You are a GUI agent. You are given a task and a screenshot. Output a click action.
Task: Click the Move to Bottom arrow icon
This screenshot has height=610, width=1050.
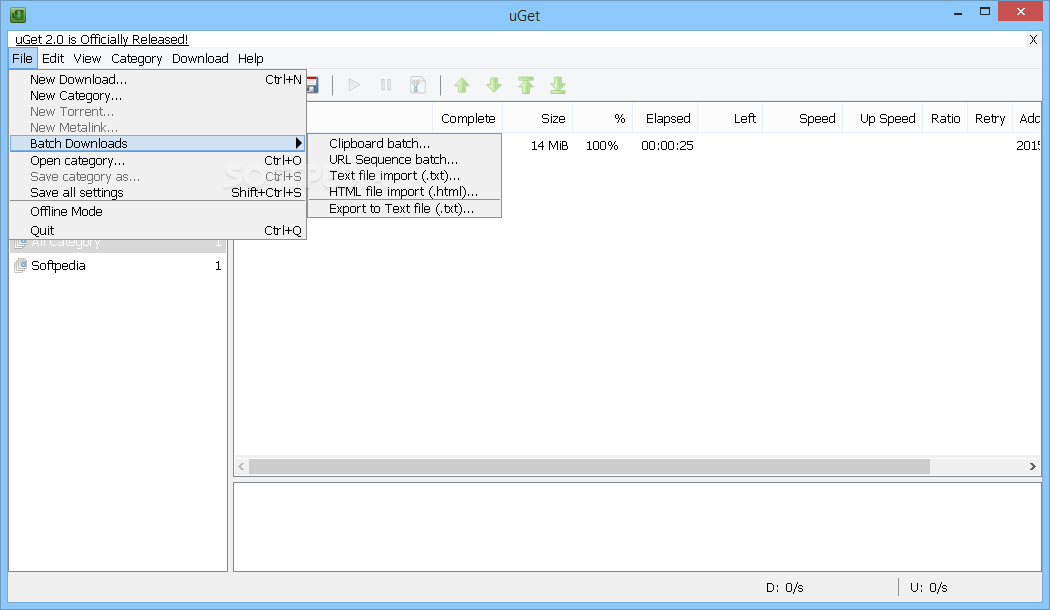[x=558, y=85]
